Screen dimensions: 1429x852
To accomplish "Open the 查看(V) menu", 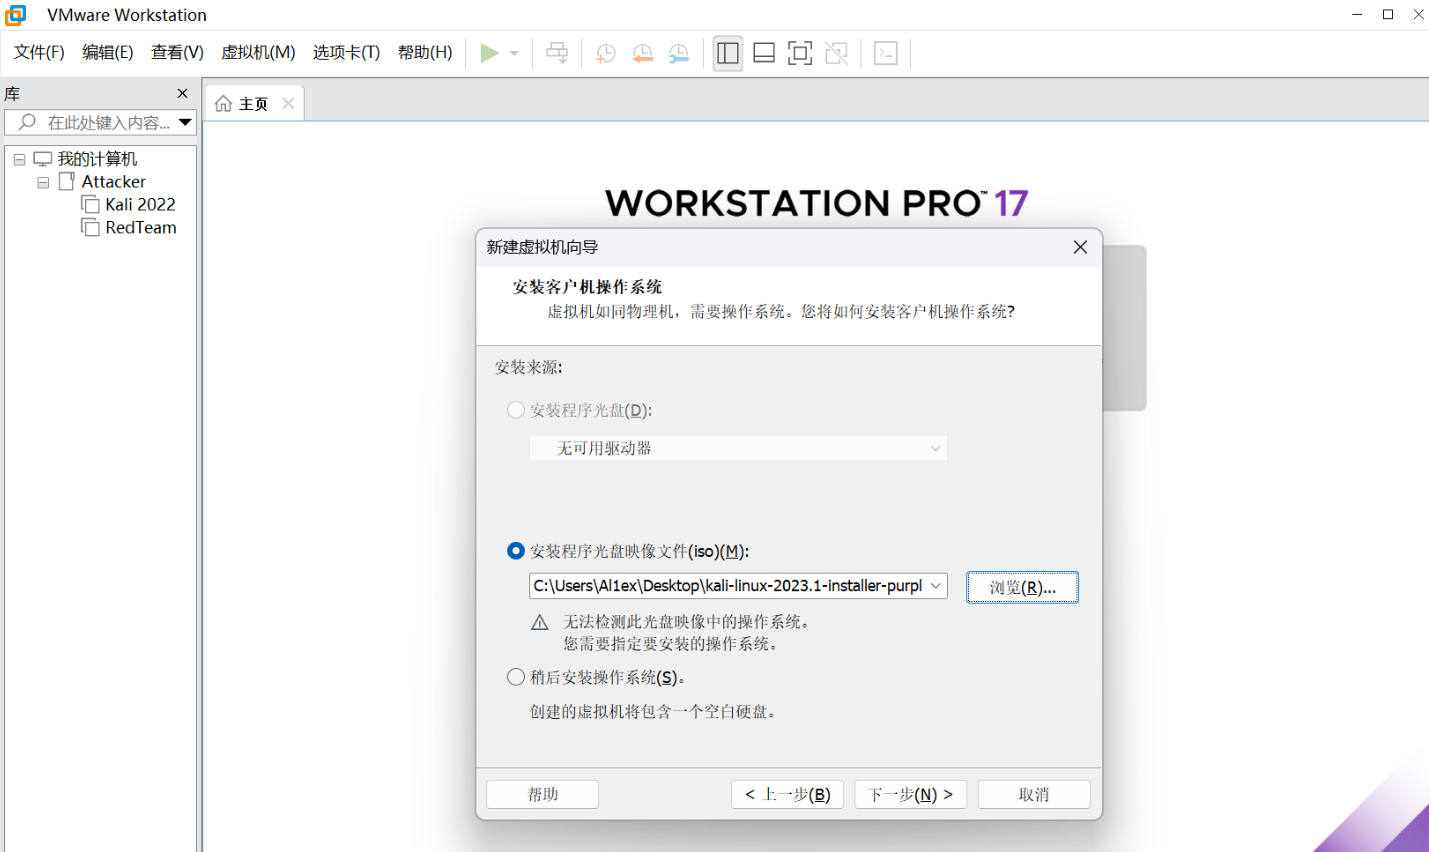I will [177, 52].
